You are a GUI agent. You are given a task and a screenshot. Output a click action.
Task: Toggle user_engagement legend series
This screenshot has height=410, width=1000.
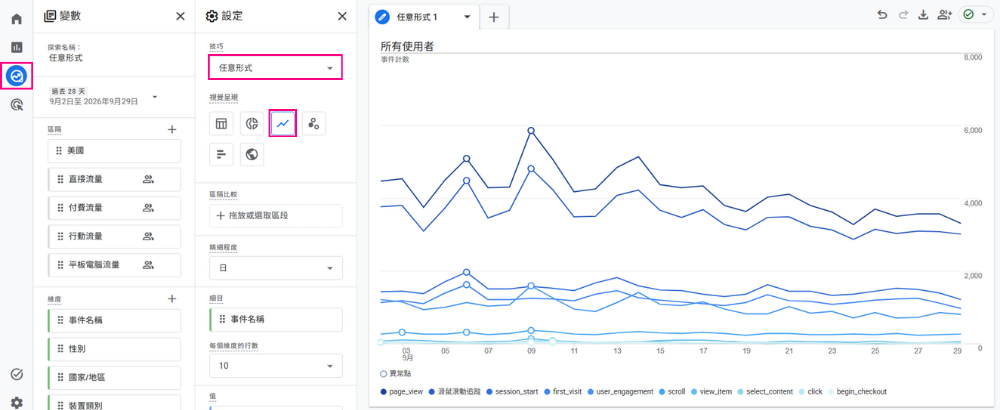click(x=621, y=392)
